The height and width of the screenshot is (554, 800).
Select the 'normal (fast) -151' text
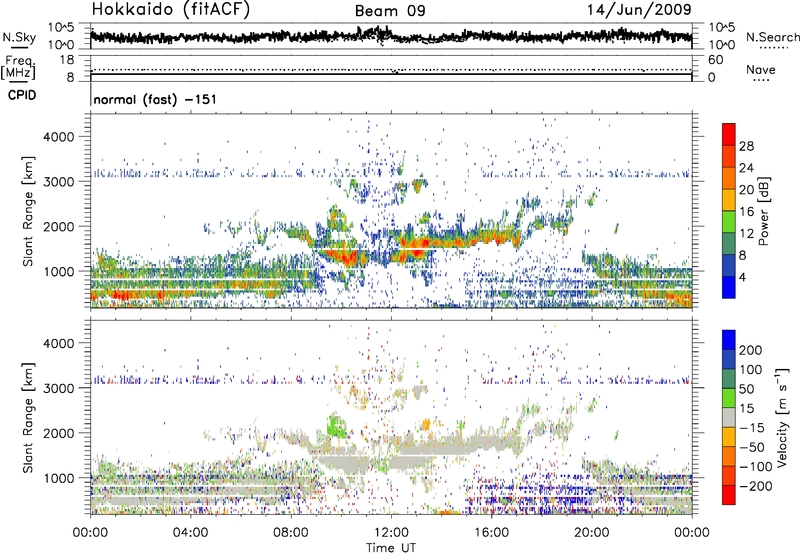[155, 99]
